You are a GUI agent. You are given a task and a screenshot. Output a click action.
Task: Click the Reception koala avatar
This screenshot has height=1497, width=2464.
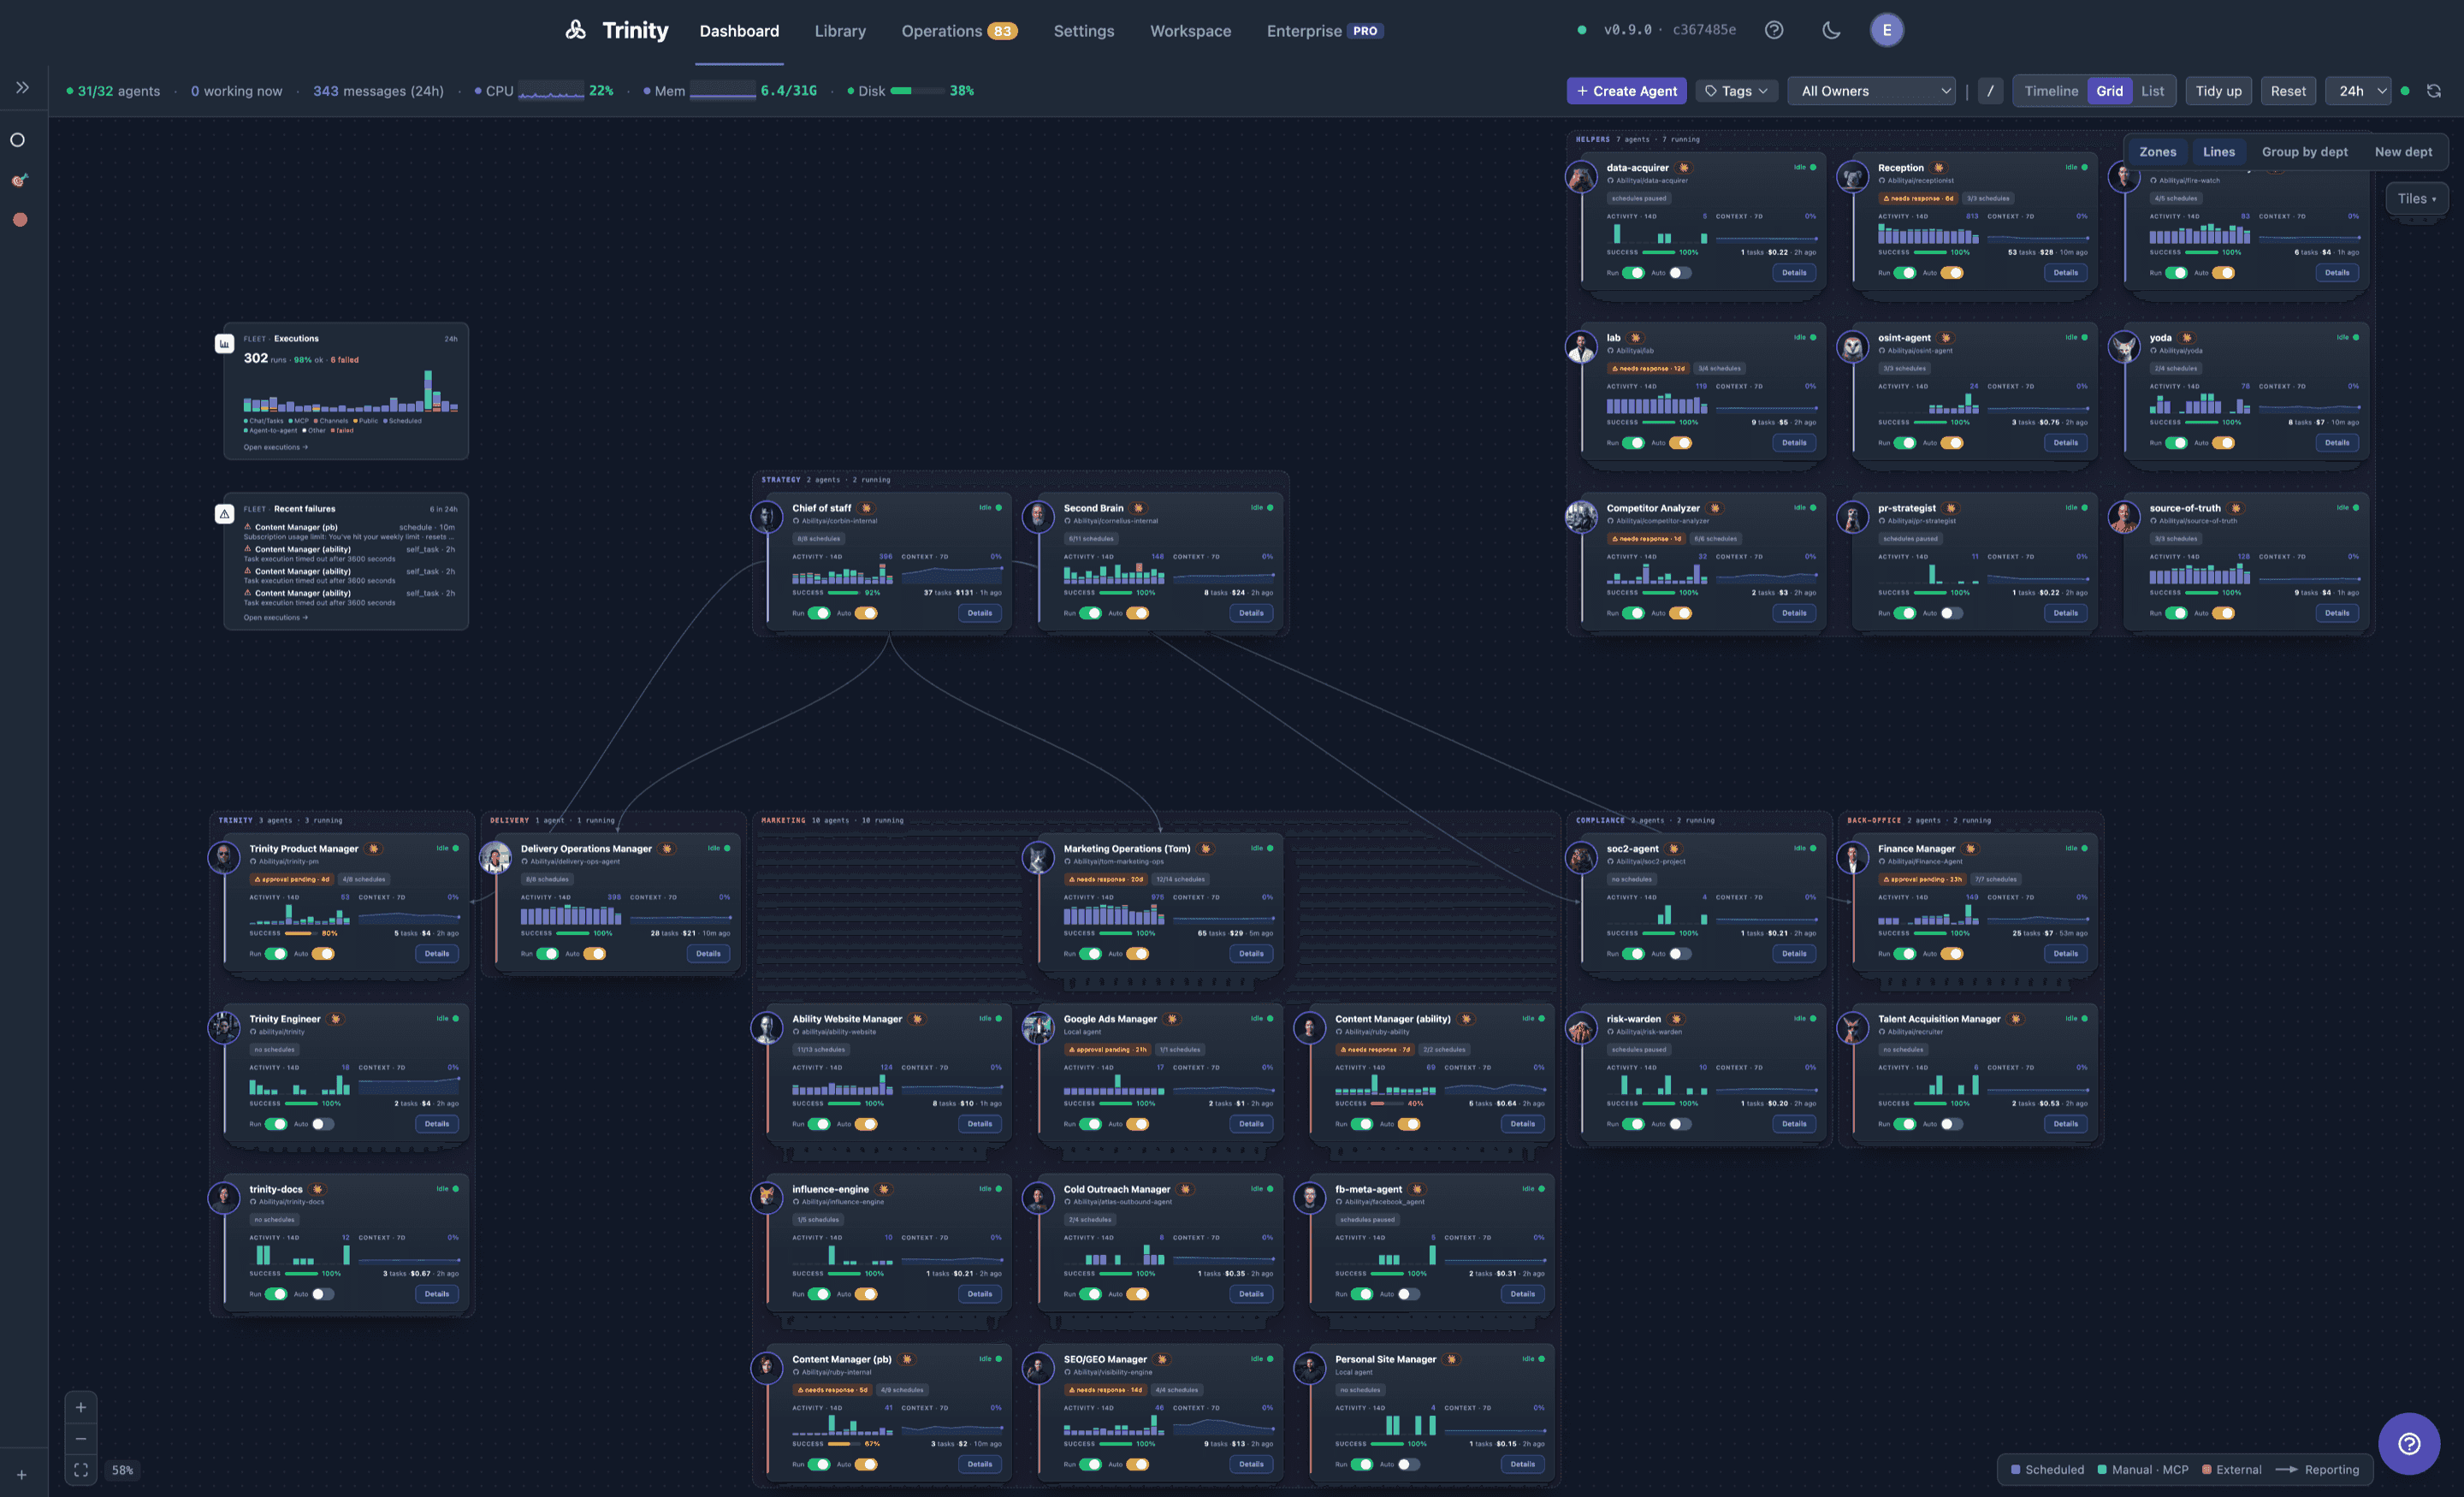[x=1852, y=177]
